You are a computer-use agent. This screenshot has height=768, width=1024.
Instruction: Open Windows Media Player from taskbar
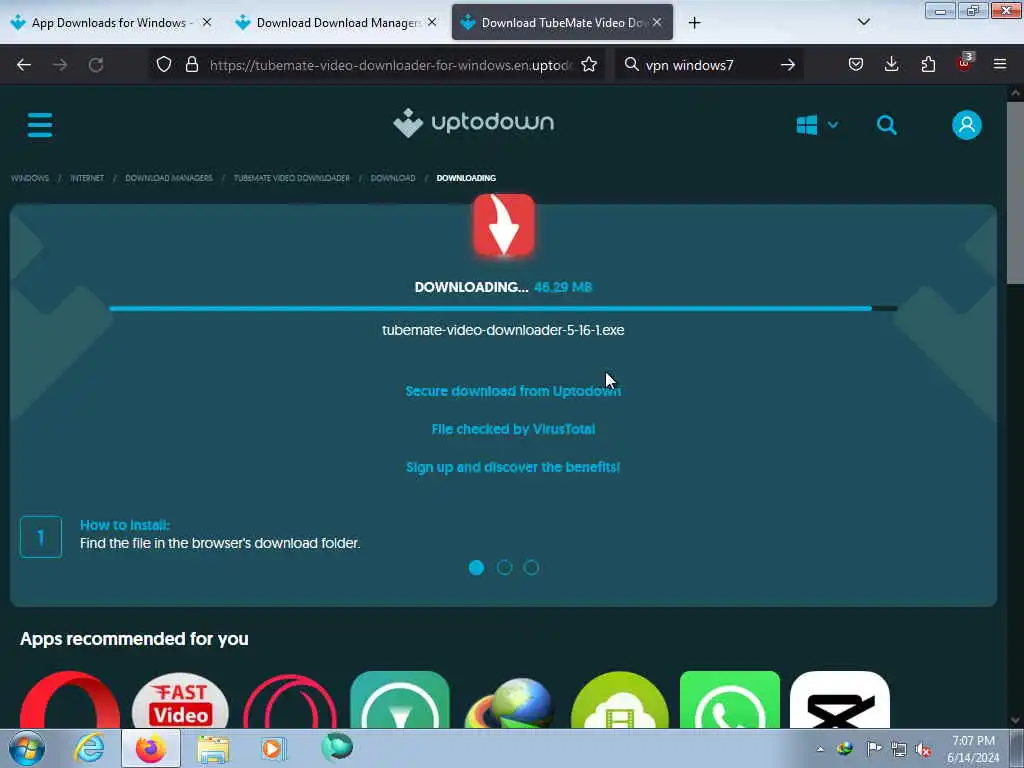coord(273,748)
